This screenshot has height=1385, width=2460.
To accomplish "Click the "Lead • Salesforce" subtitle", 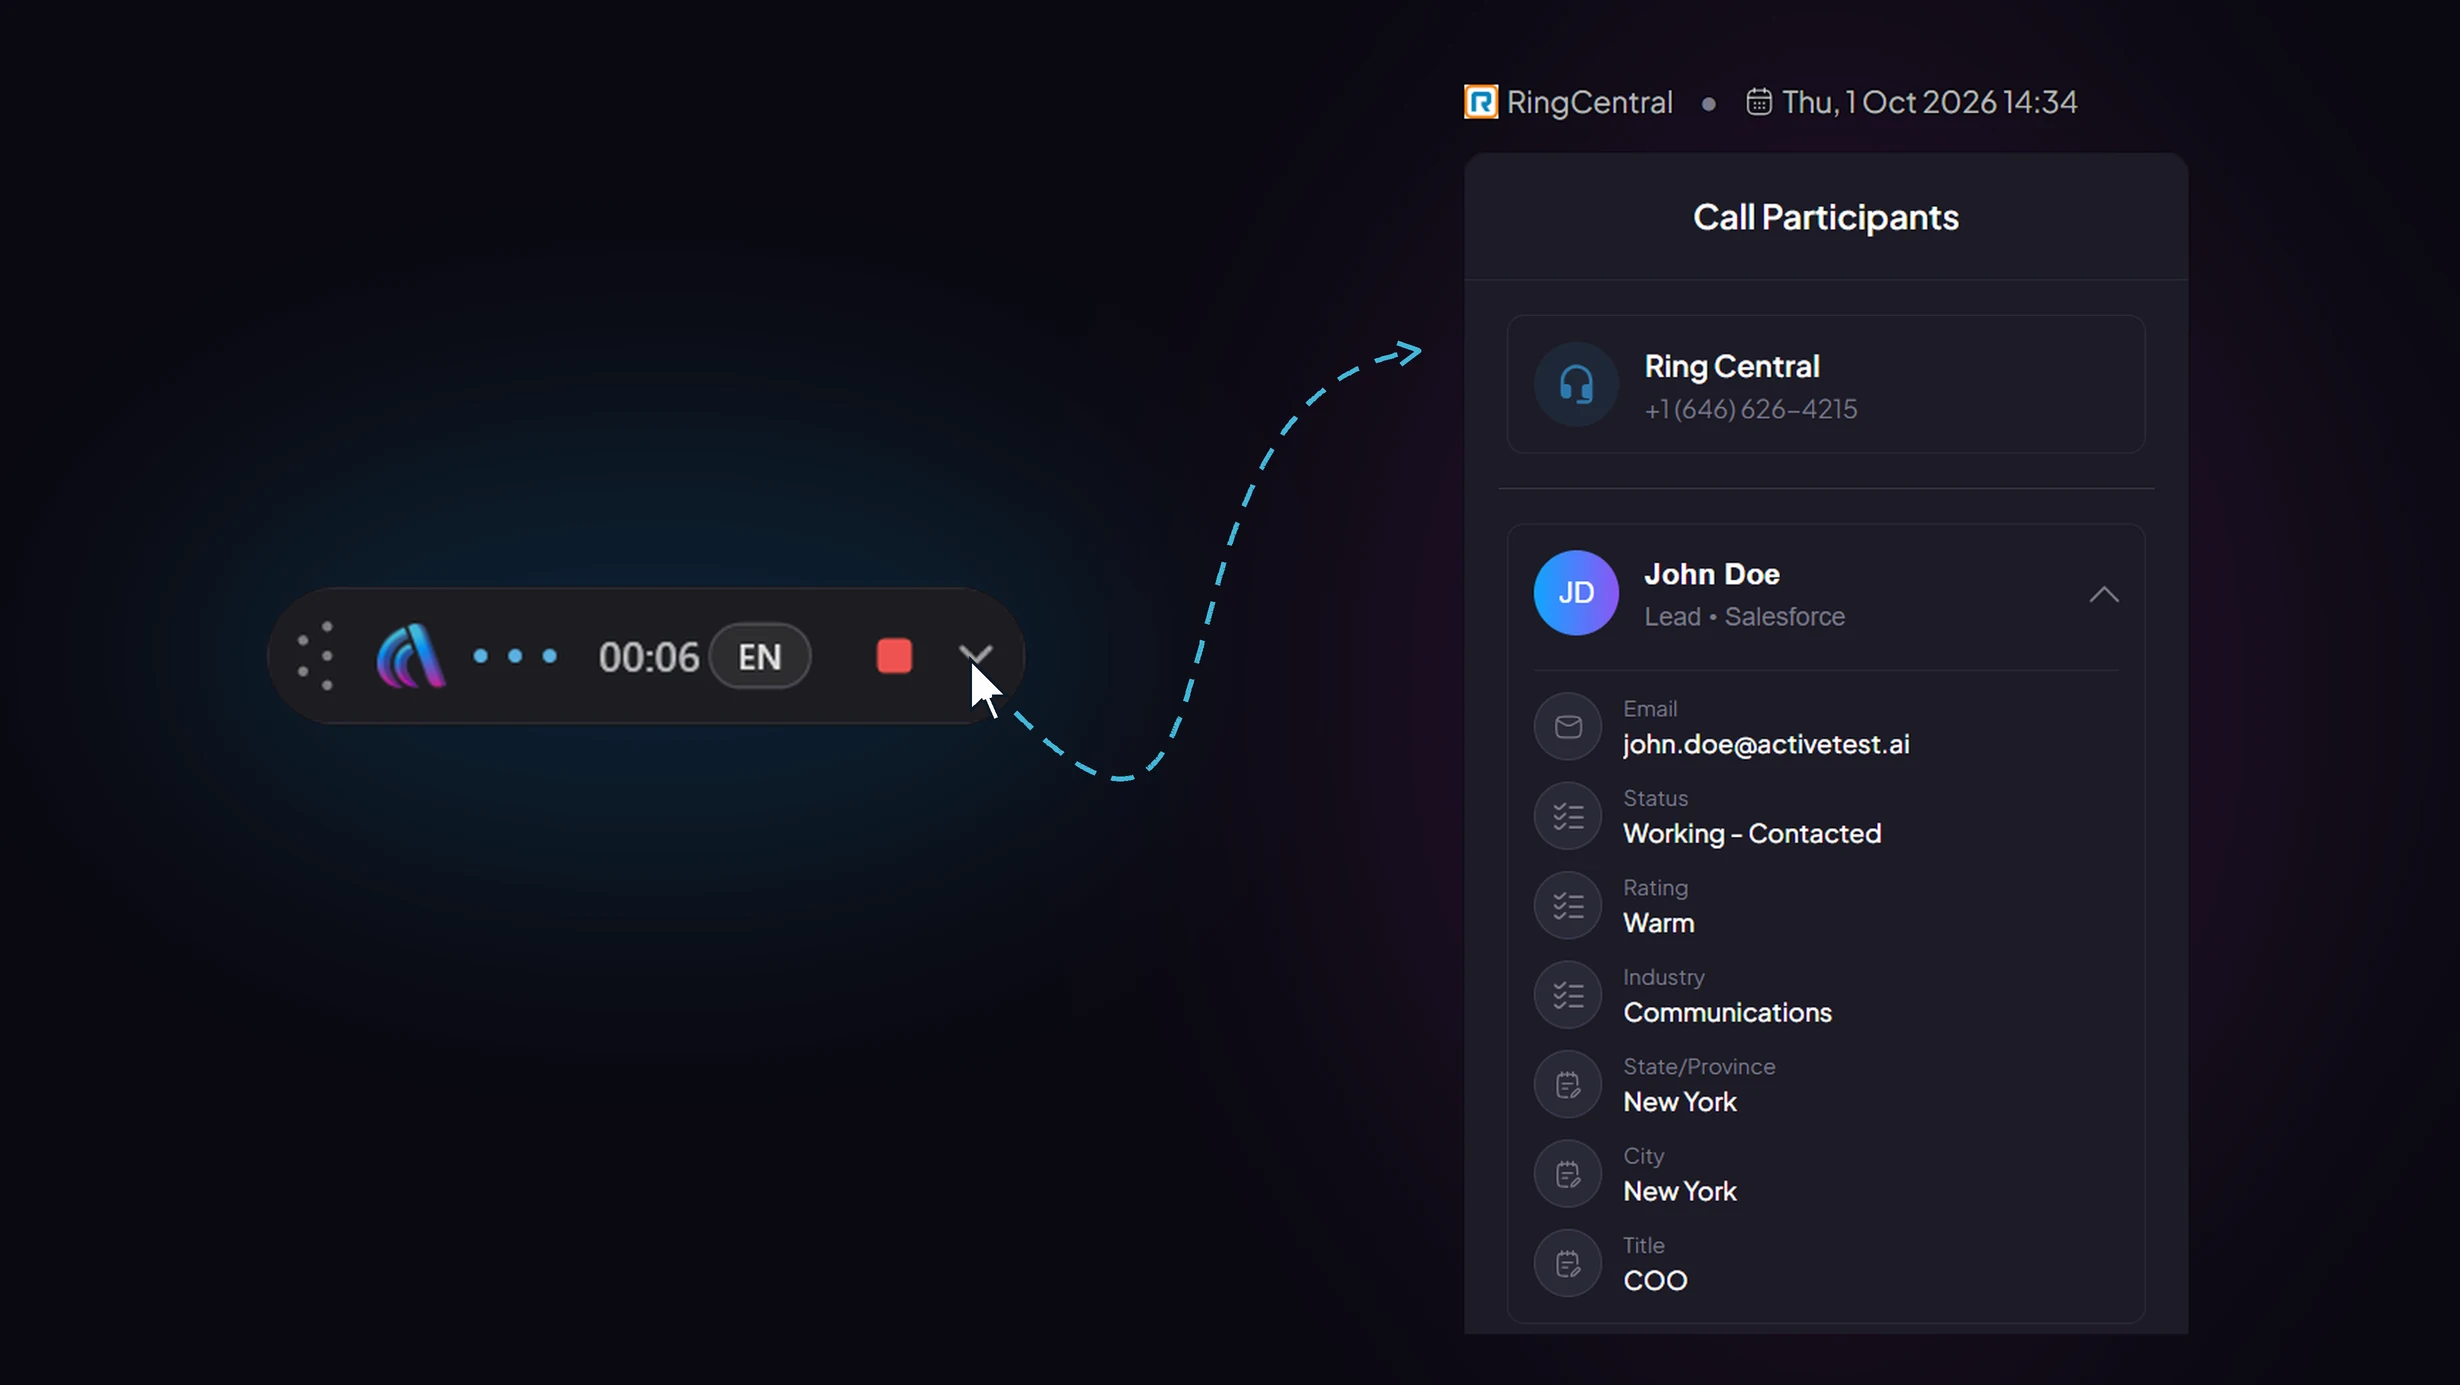I will click(1744, 617).
